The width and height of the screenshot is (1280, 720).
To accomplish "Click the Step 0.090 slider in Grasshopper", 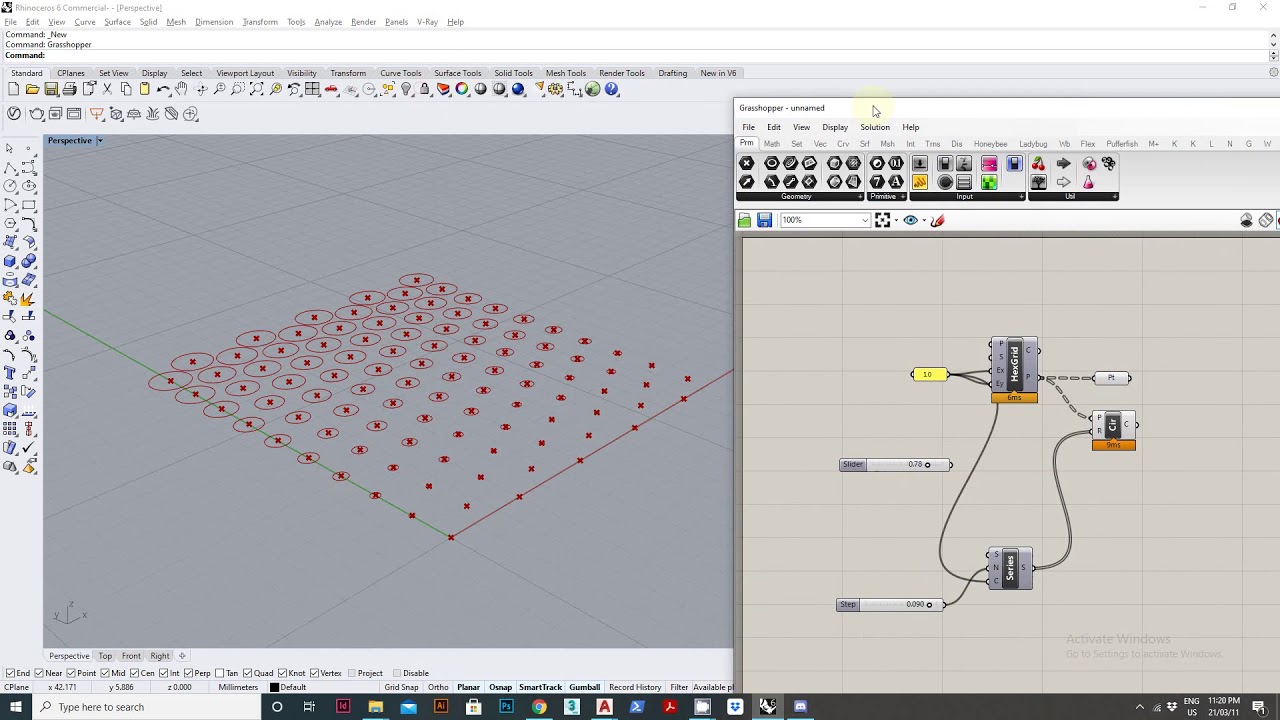I will (x=890, y=604).
